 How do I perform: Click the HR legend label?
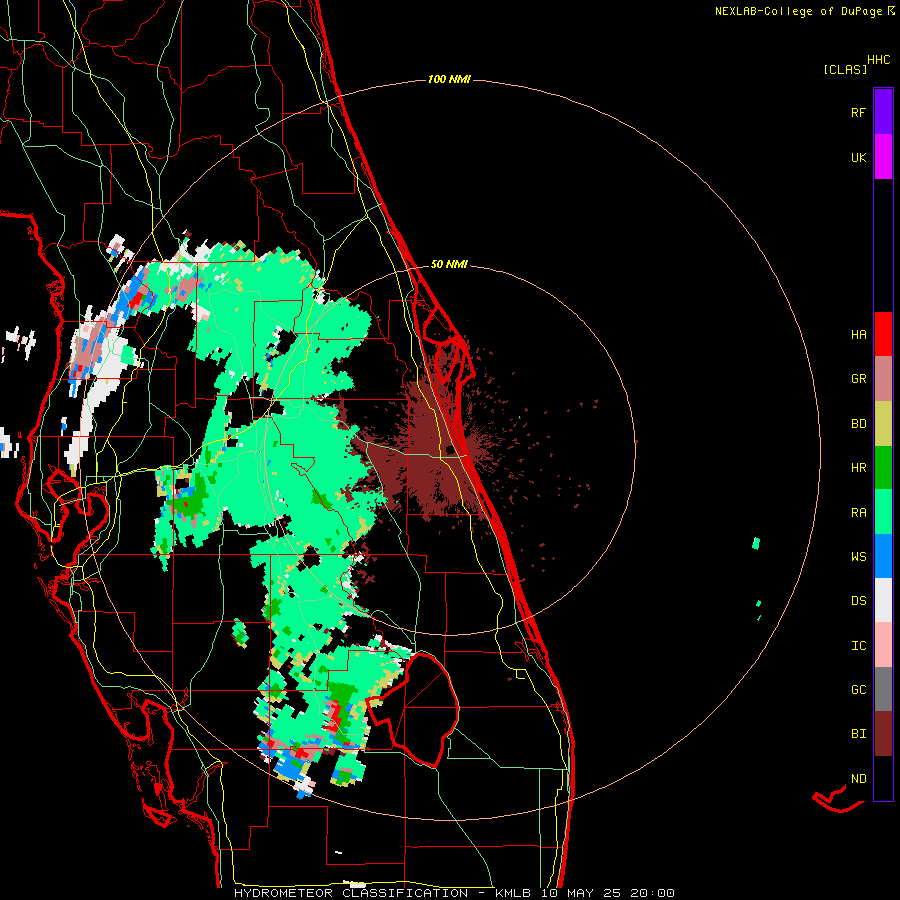coord(858,468)
